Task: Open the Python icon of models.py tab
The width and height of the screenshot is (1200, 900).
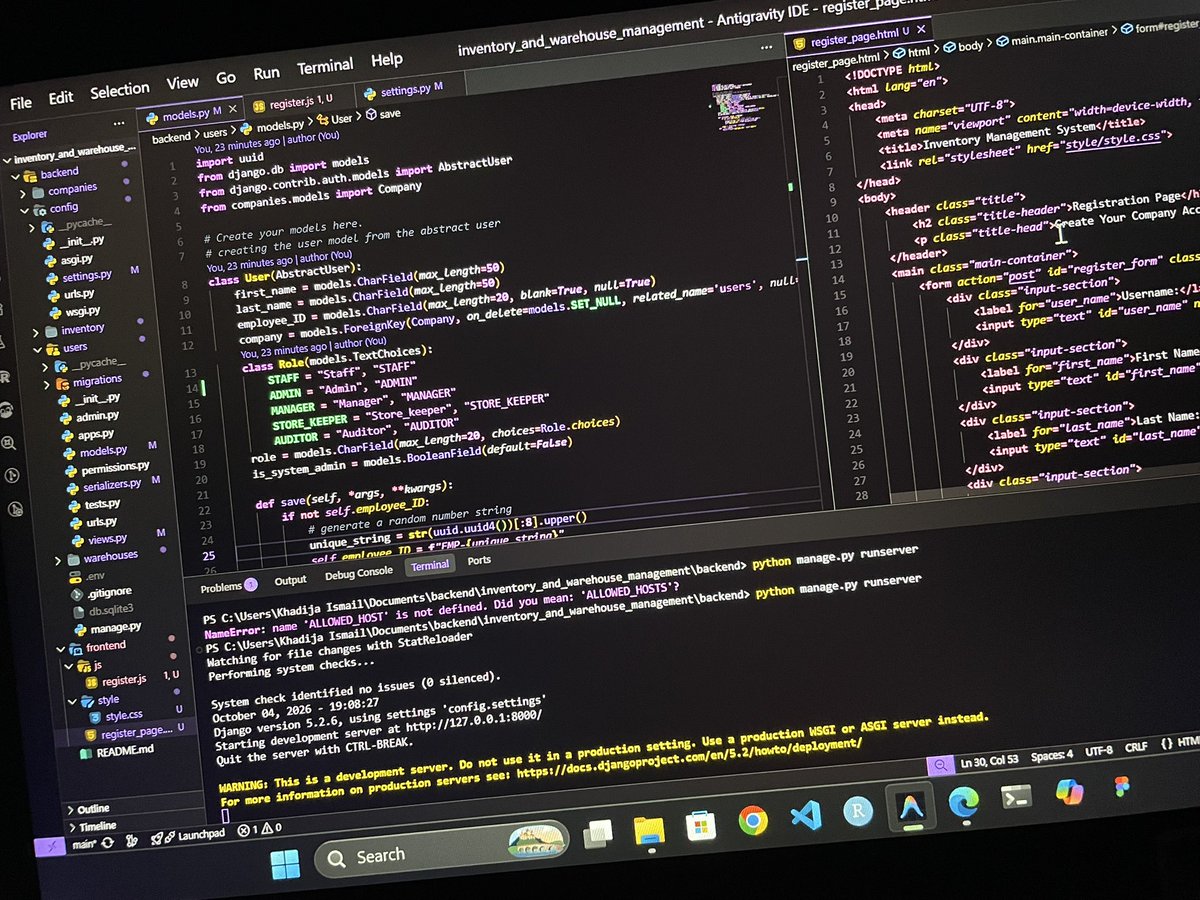Action: [x=152, y=117]
